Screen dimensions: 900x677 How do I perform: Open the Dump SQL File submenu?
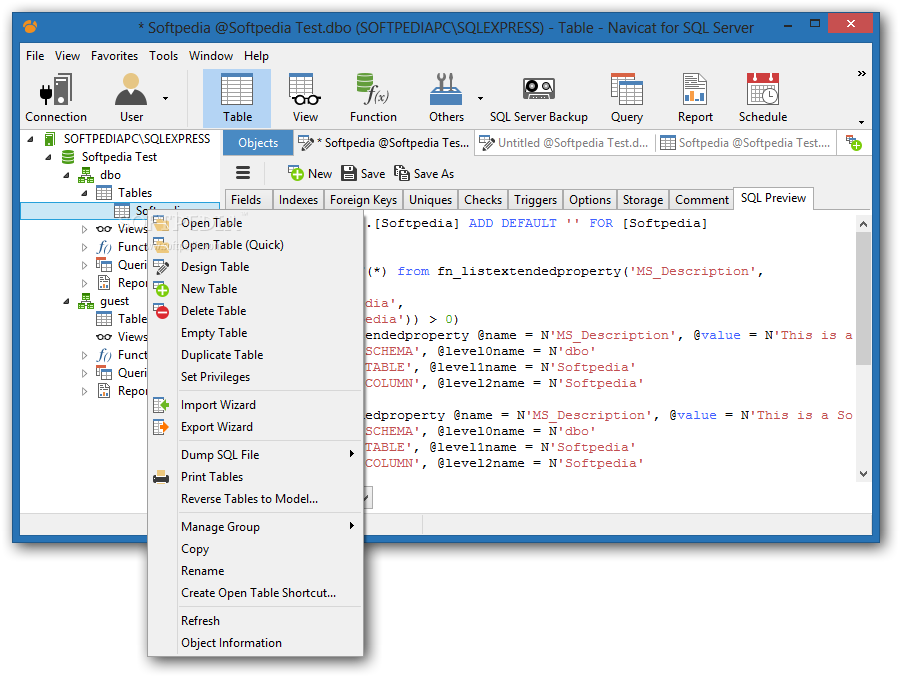click(351, 454)
